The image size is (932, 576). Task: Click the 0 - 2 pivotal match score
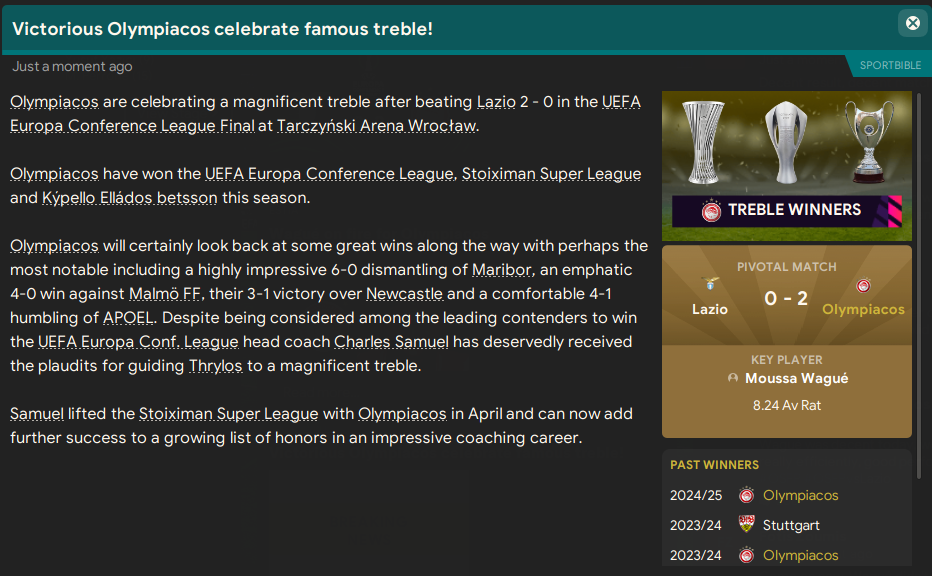[786, 298]
